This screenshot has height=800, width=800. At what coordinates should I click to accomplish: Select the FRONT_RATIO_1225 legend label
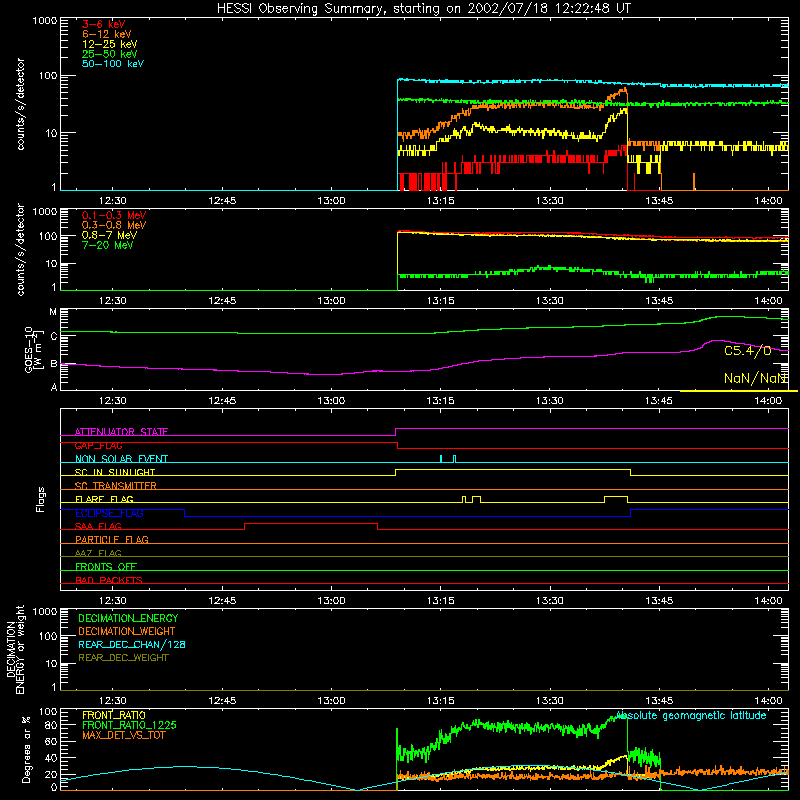tap(130, 725)
